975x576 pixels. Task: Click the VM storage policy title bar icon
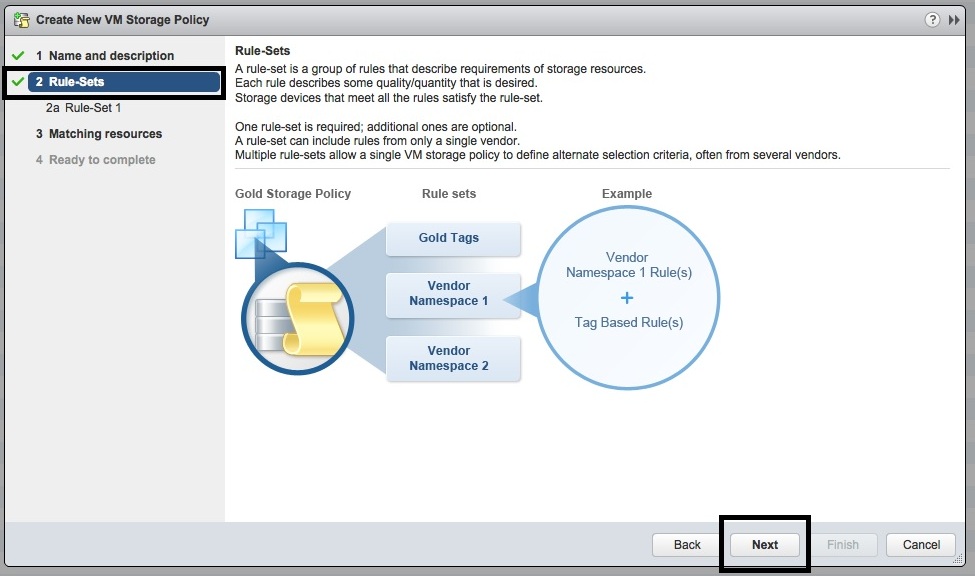tap(21, 20)
